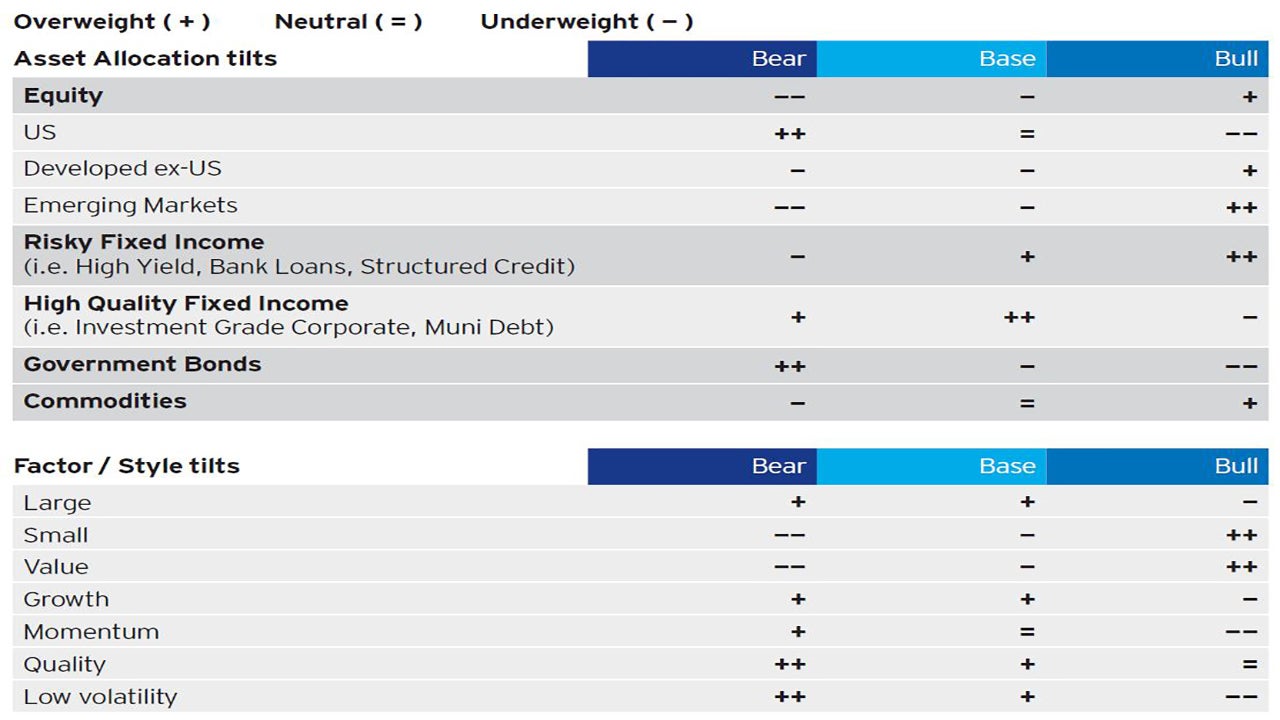Click the Equity row label
1280x720 pixels.
[x=63, y=96]
